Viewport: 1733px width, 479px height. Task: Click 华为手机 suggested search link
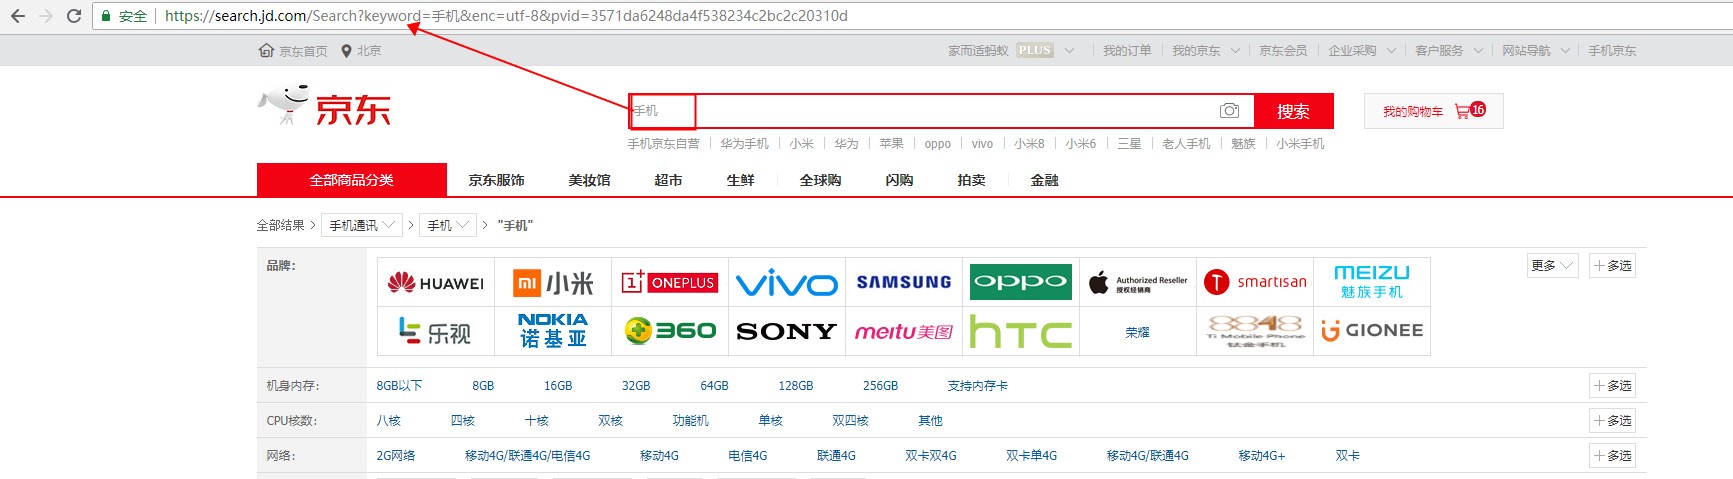tap(744, 144)
